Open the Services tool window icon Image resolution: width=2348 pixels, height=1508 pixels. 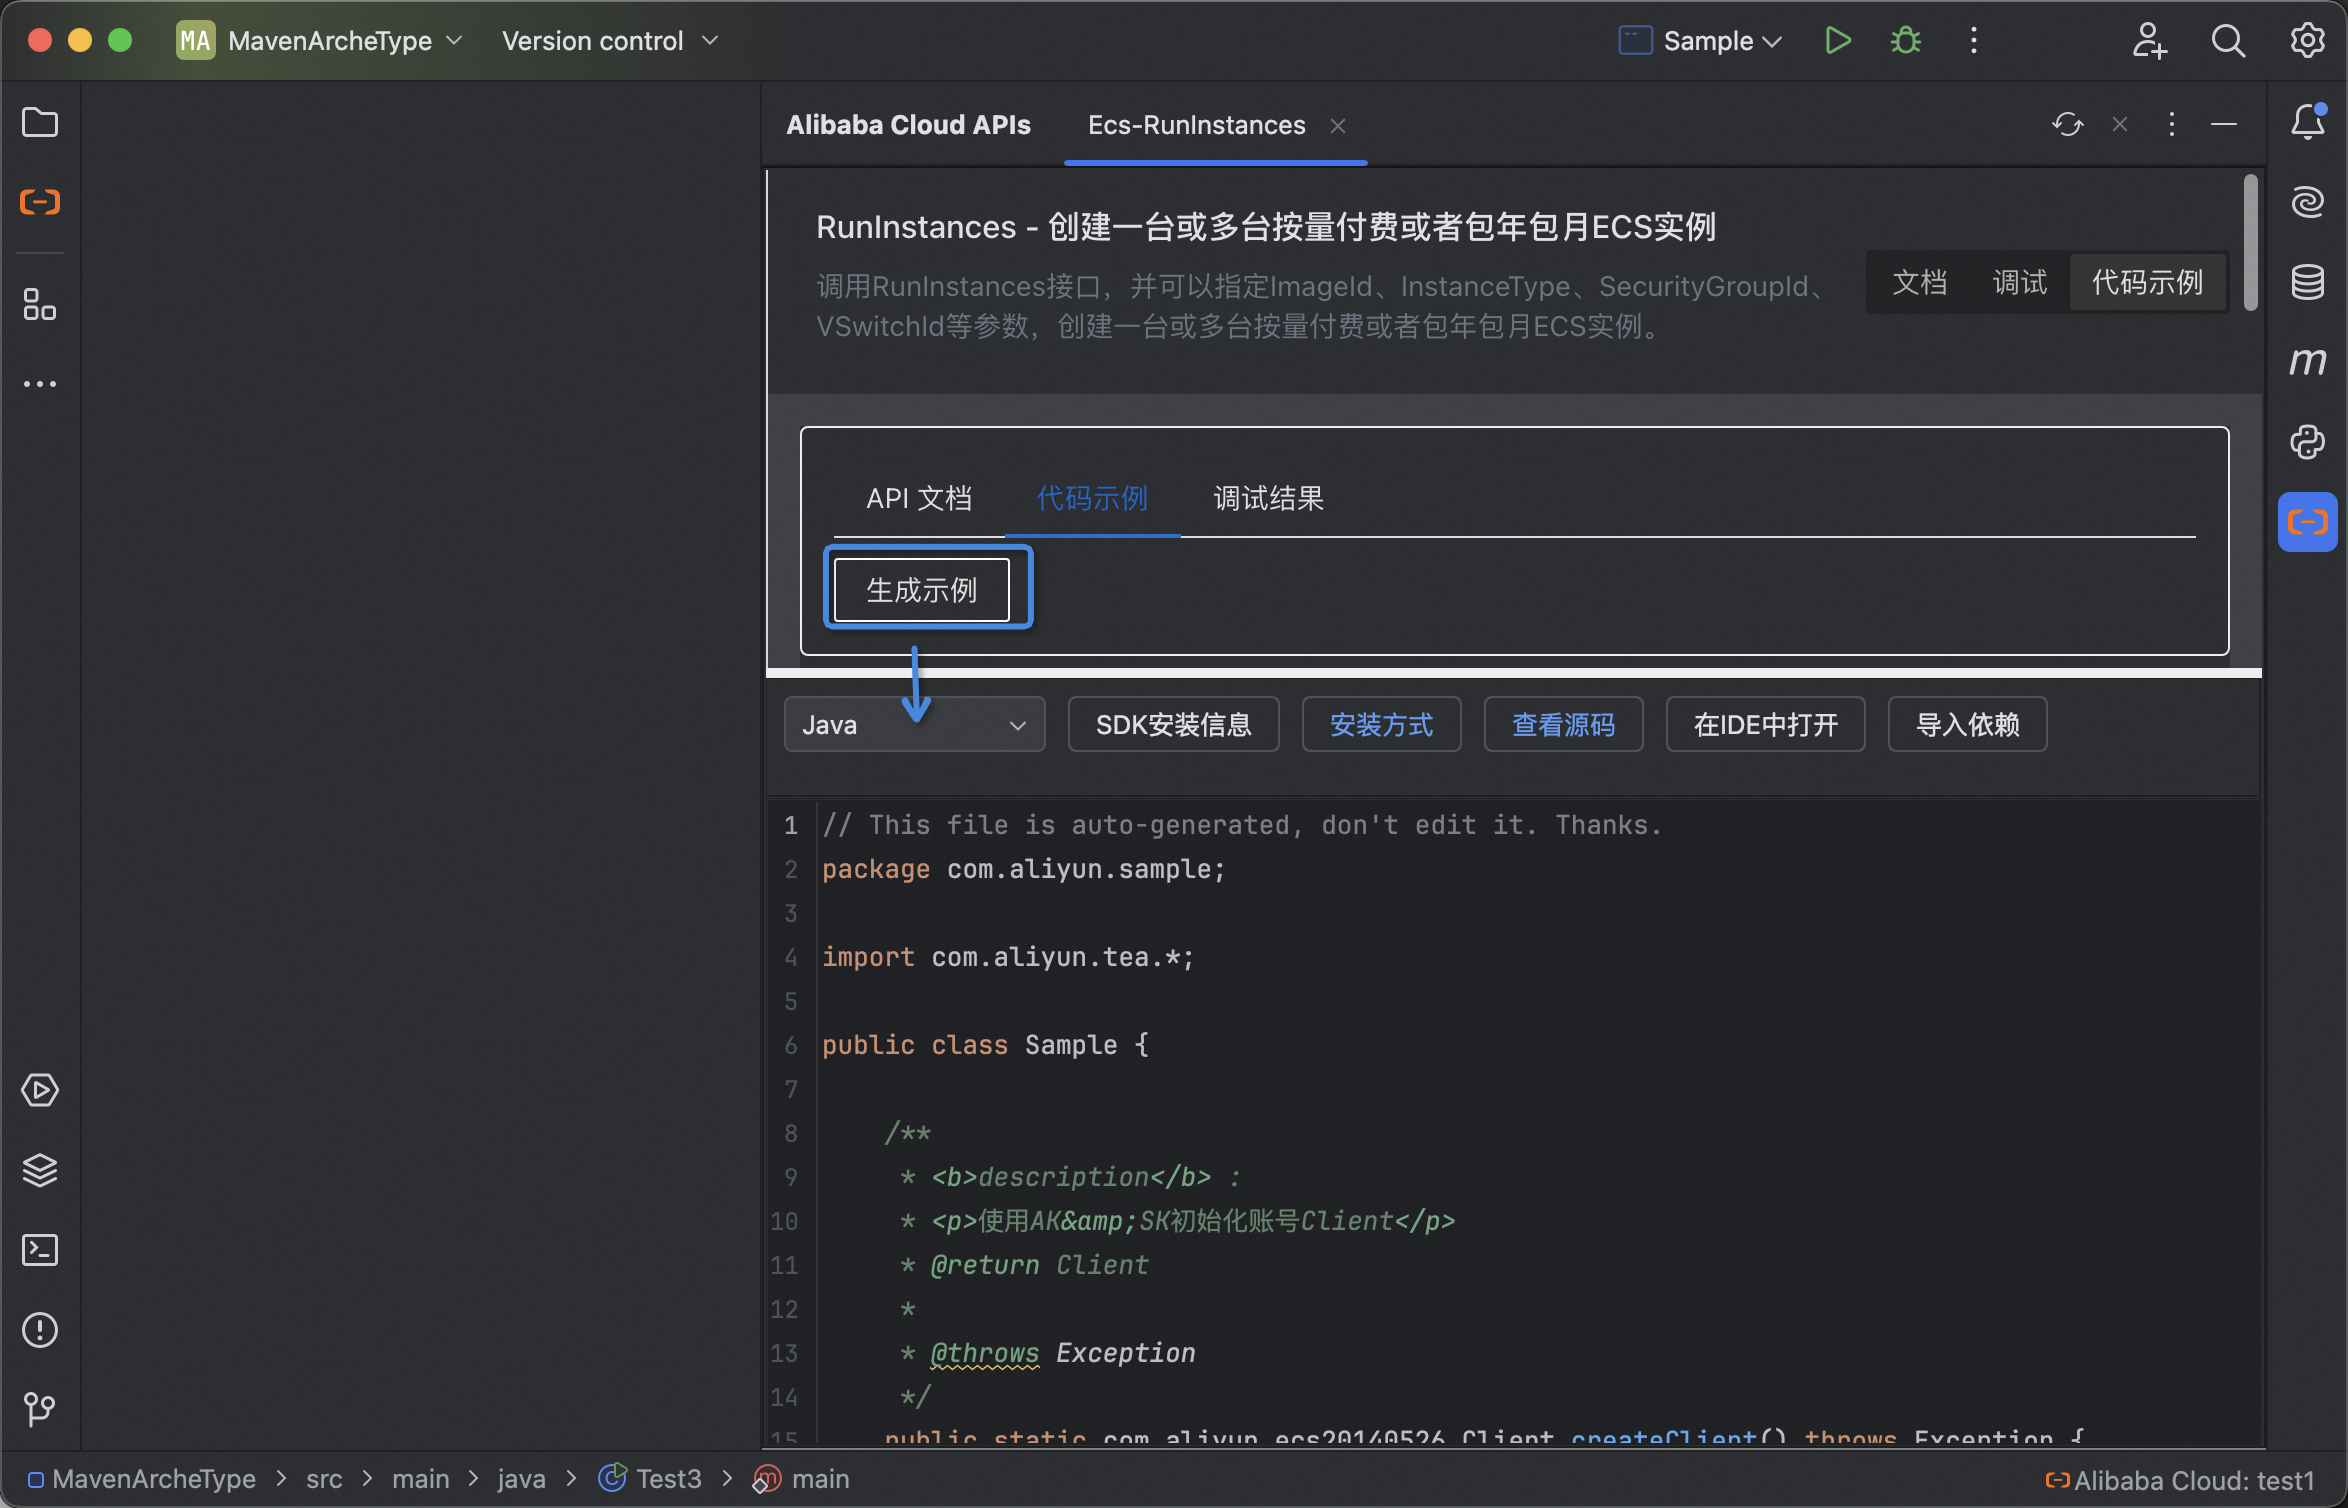click(40, 1090)
